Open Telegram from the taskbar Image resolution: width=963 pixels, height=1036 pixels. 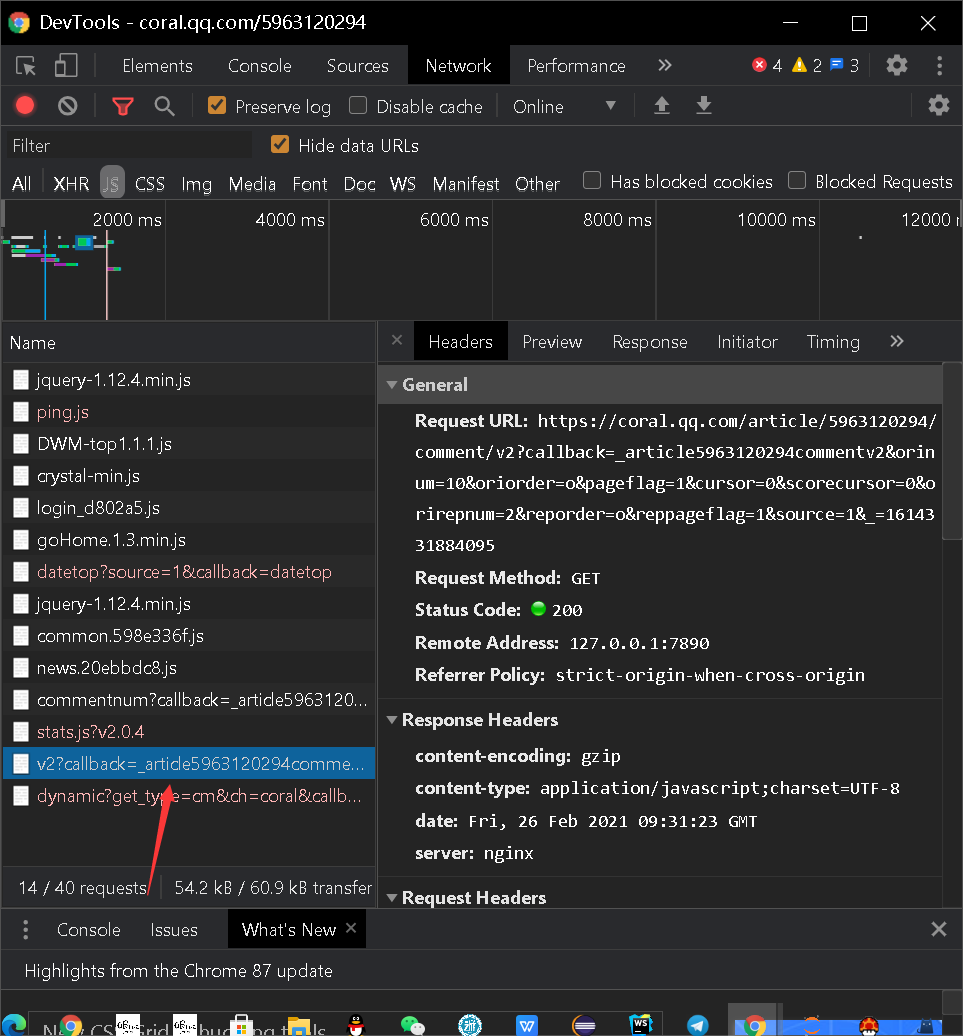click(697, 1025)
